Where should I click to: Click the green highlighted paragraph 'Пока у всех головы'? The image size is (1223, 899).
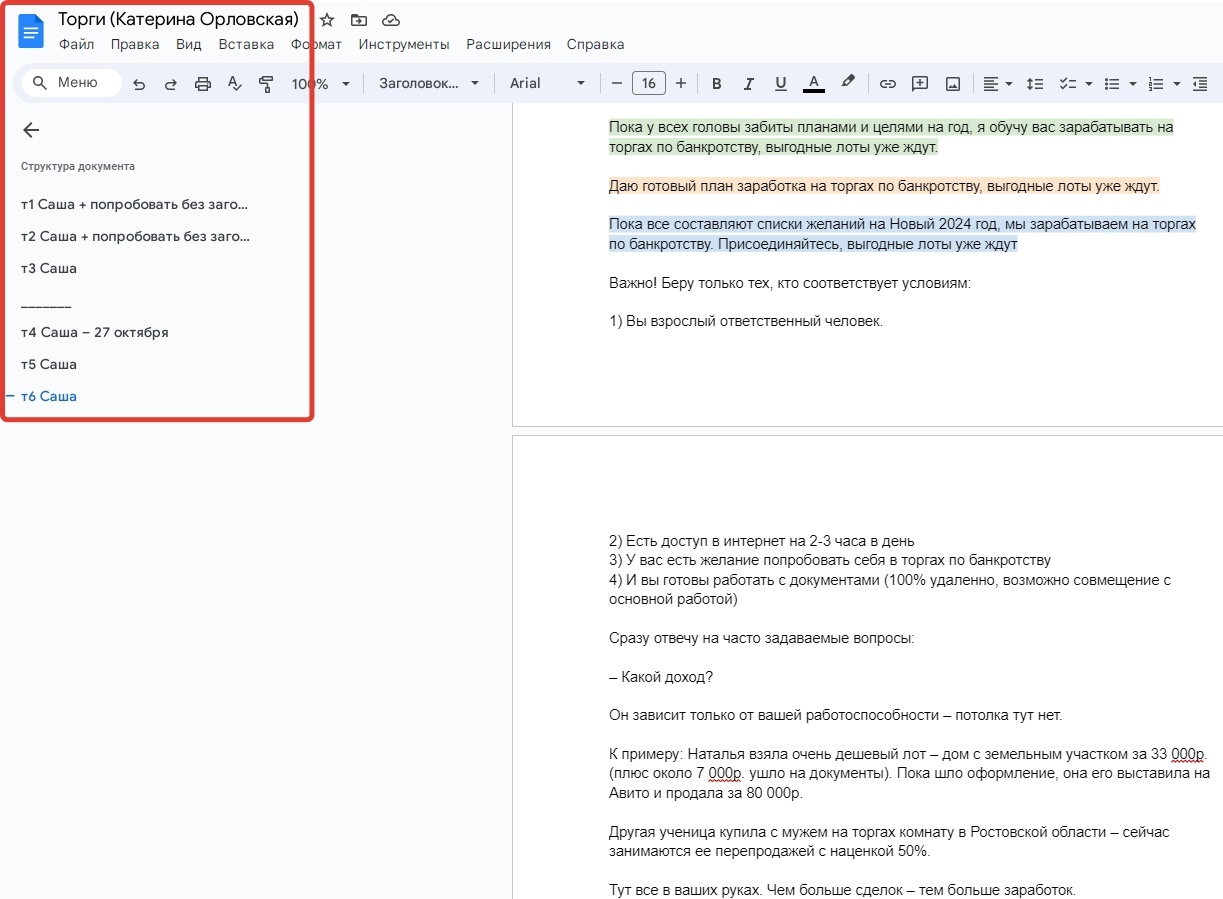click(x=891, y=137)
